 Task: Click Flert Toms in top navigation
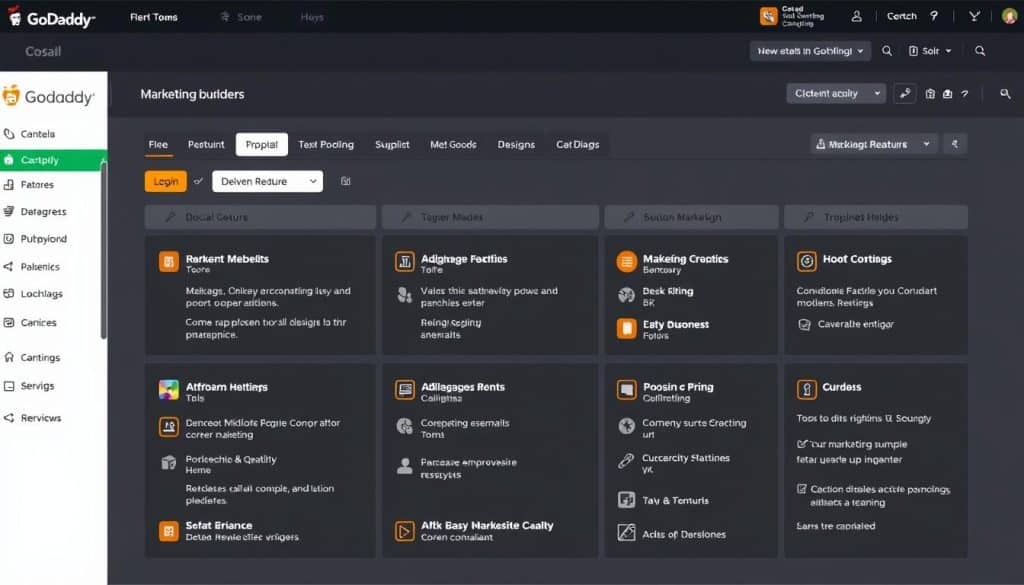(x=153, y=17)
